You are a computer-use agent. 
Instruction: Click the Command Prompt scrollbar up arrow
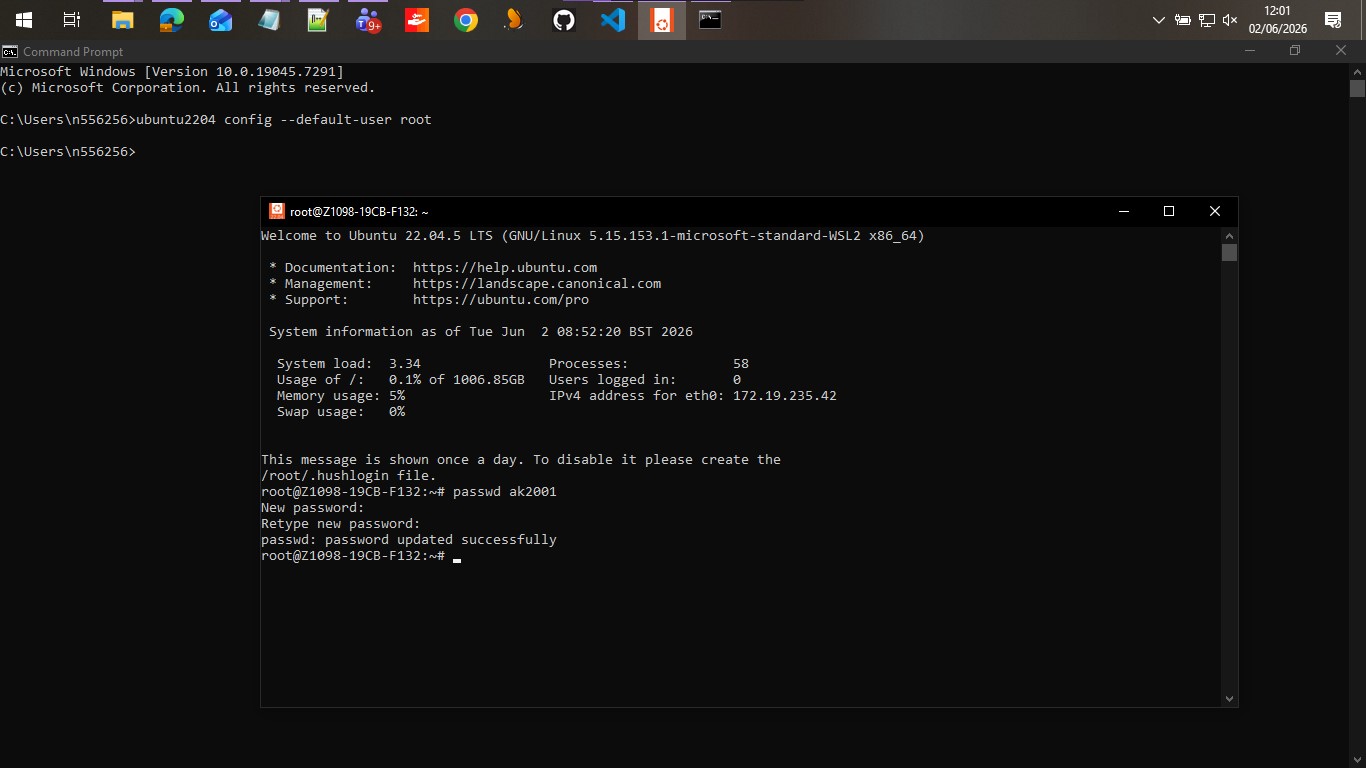(x=1357, y=71)
